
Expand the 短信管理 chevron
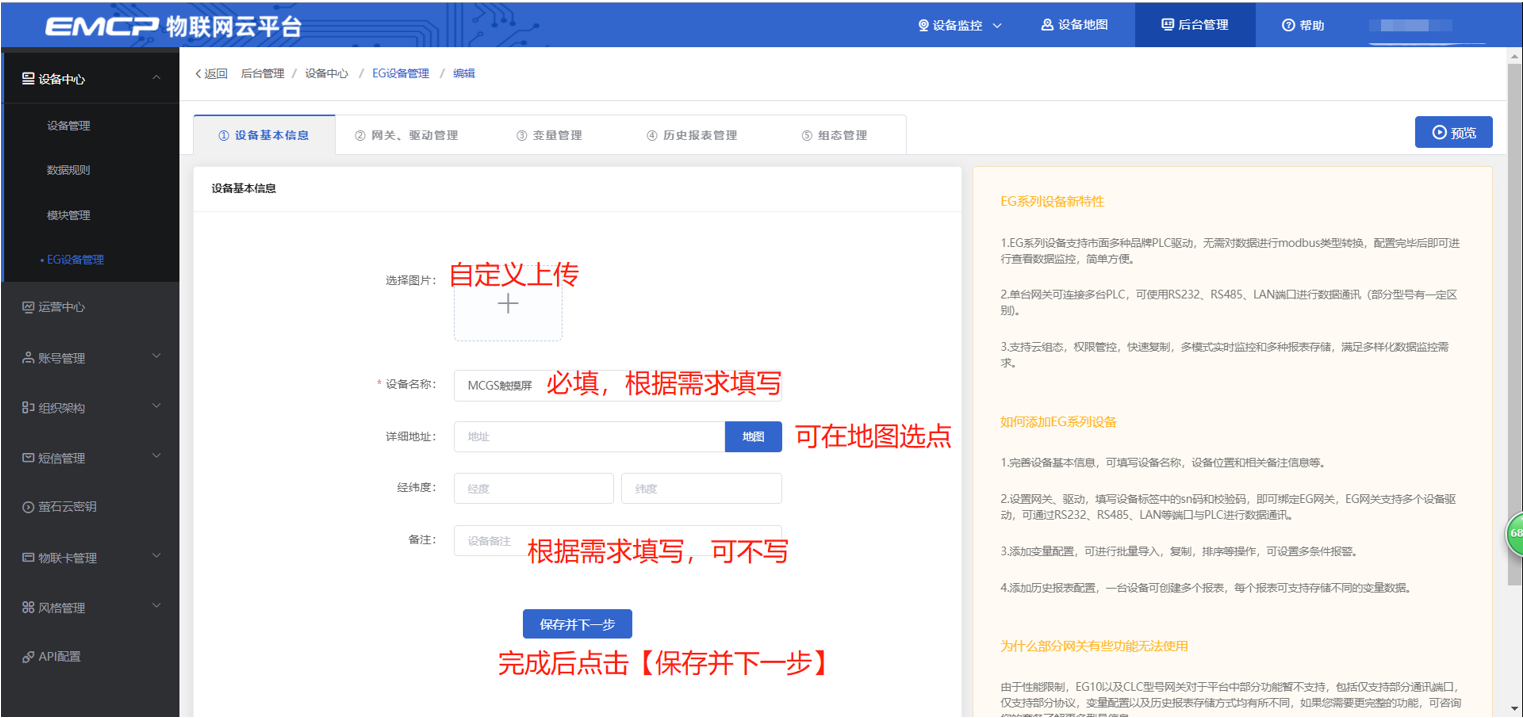pos(156,456)
